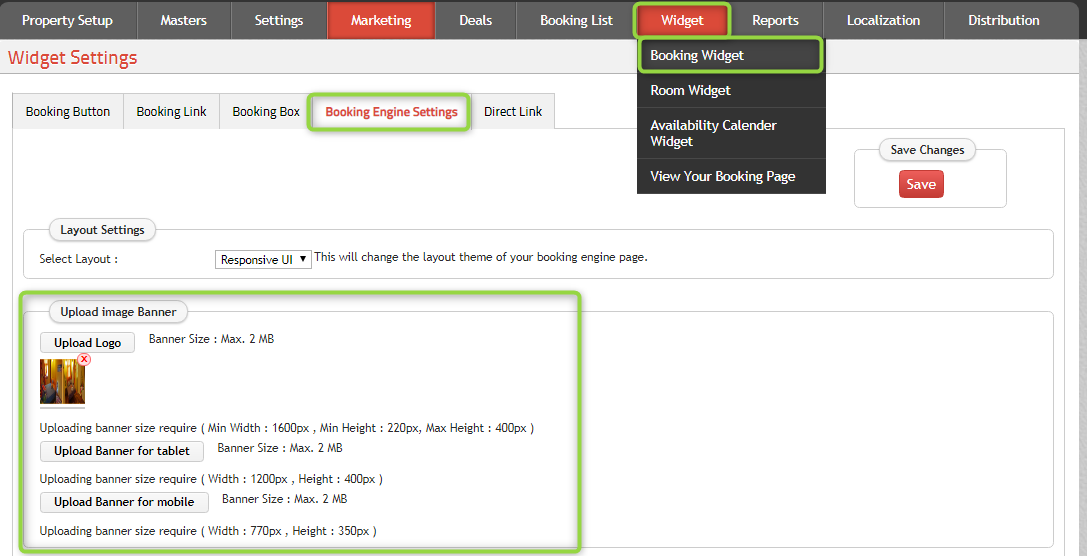
Task: Click Banner Size text beside tablet upload
Action: [280, 448]
